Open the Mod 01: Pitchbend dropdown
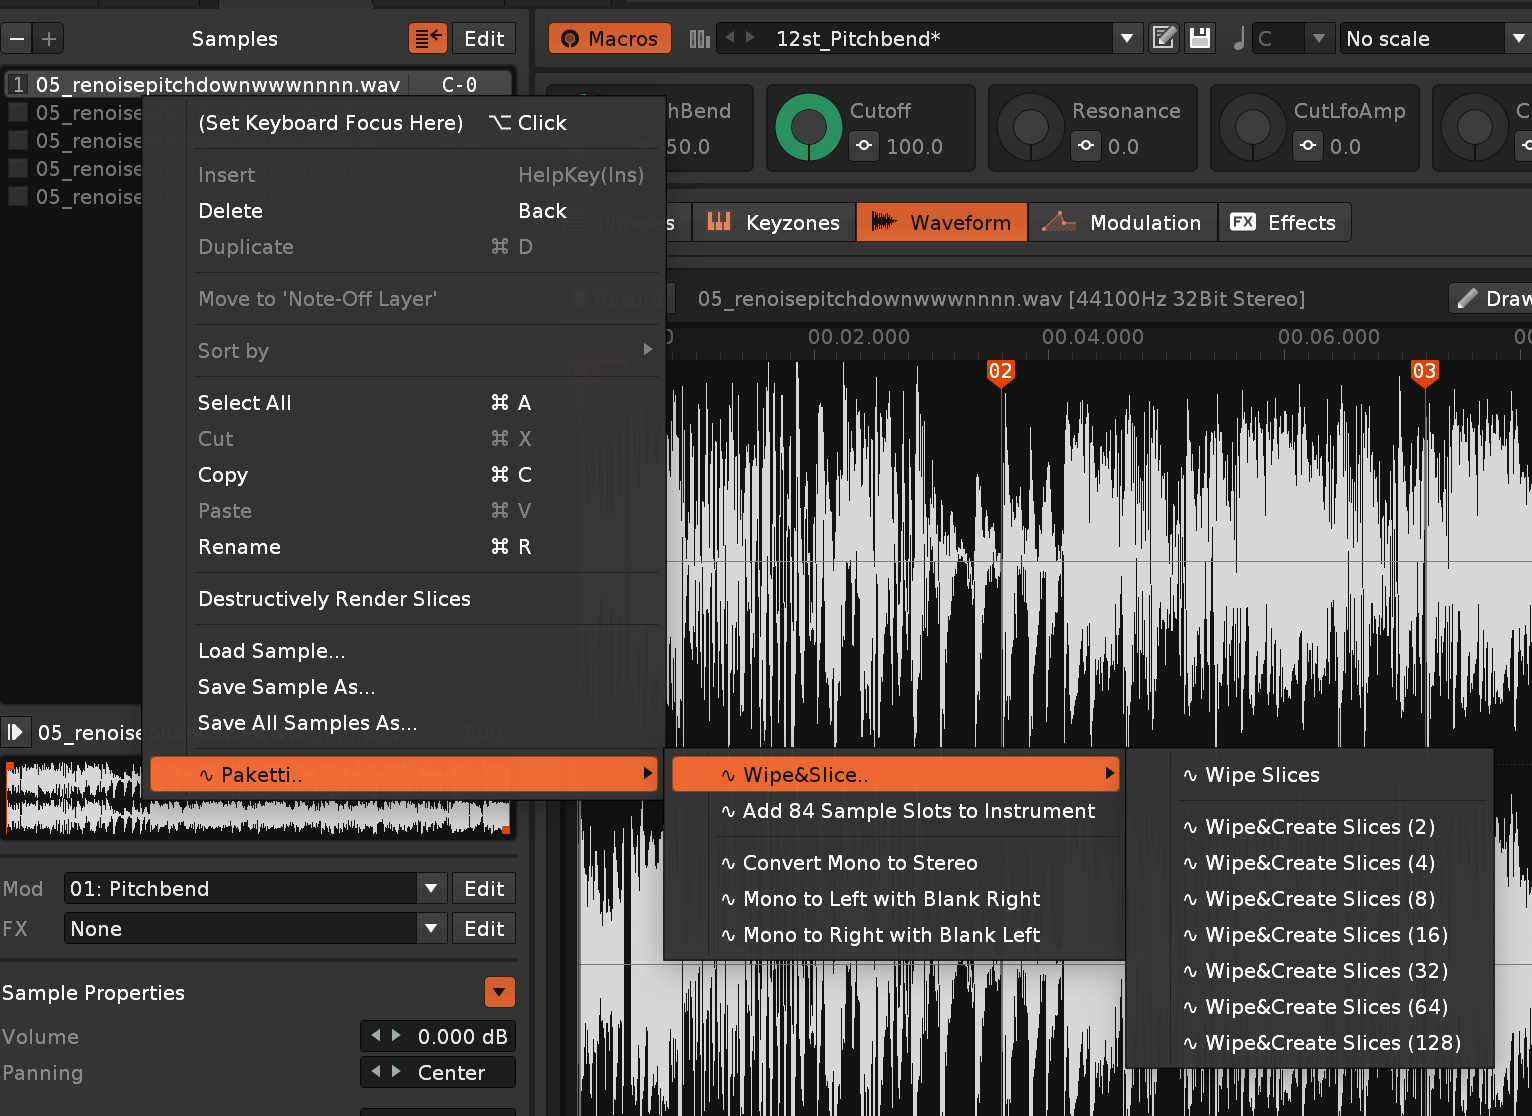Viewport: 1532px width, 1116px height. pos(430,888)
